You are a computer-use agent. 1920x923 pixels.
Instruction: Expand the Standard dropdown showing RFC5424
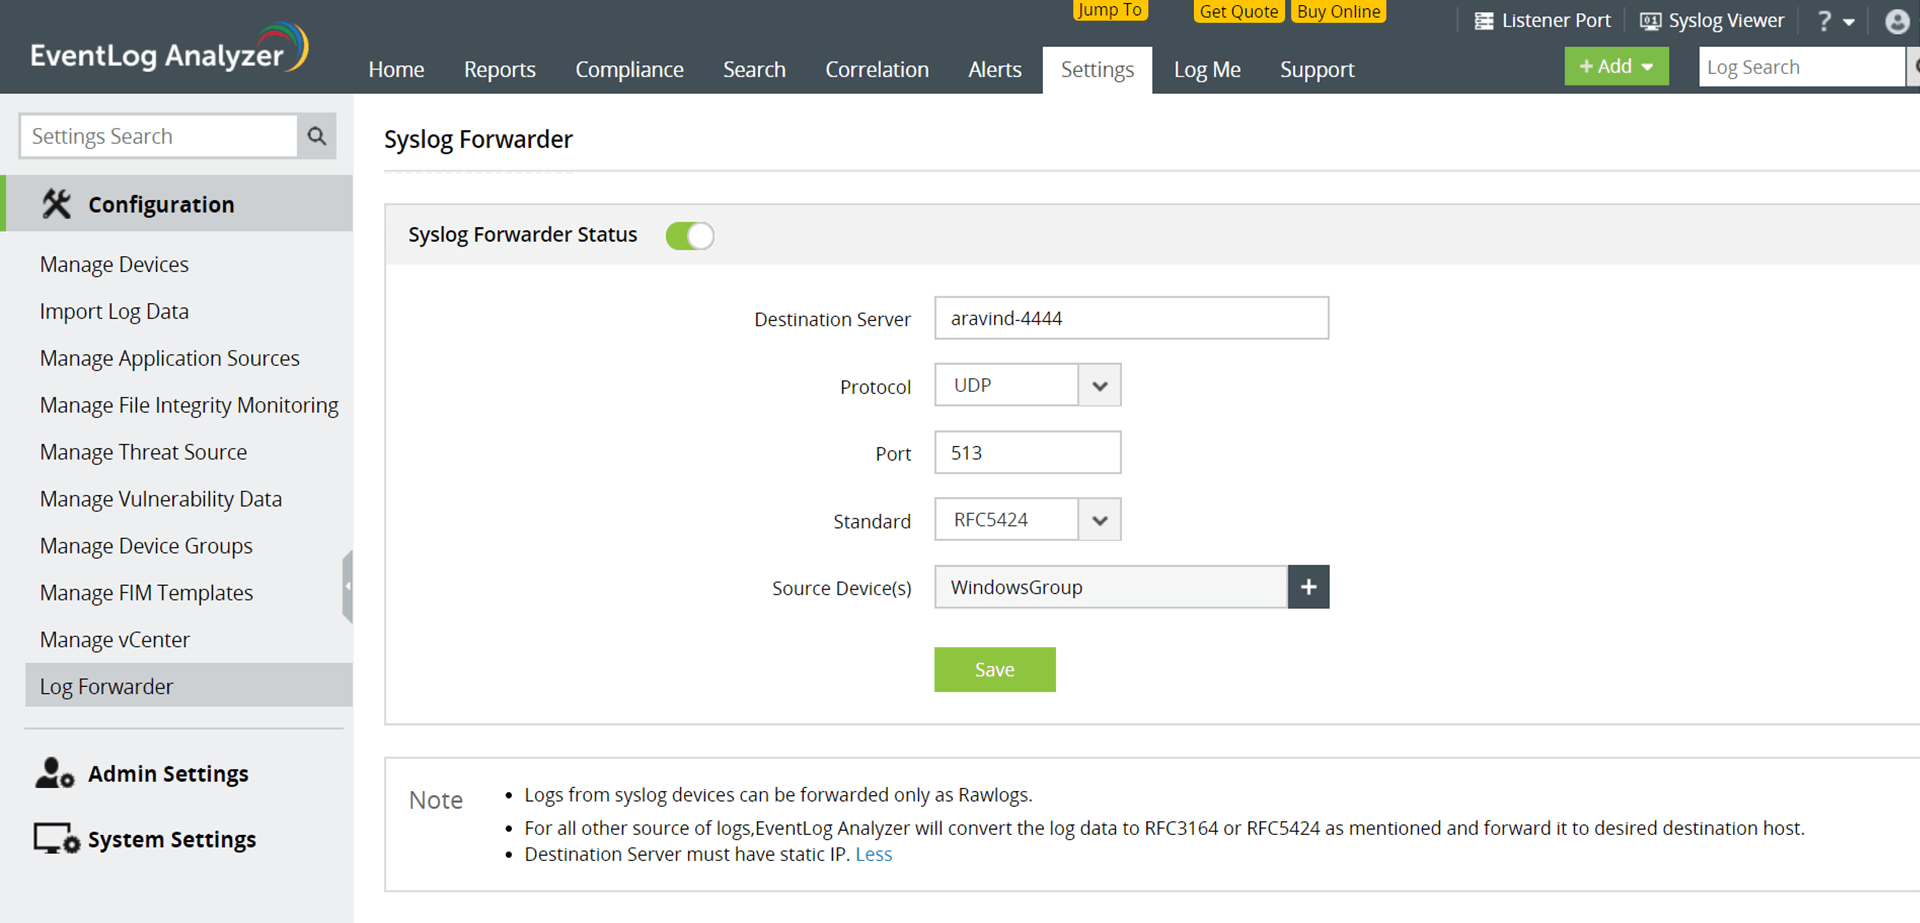1099,519
